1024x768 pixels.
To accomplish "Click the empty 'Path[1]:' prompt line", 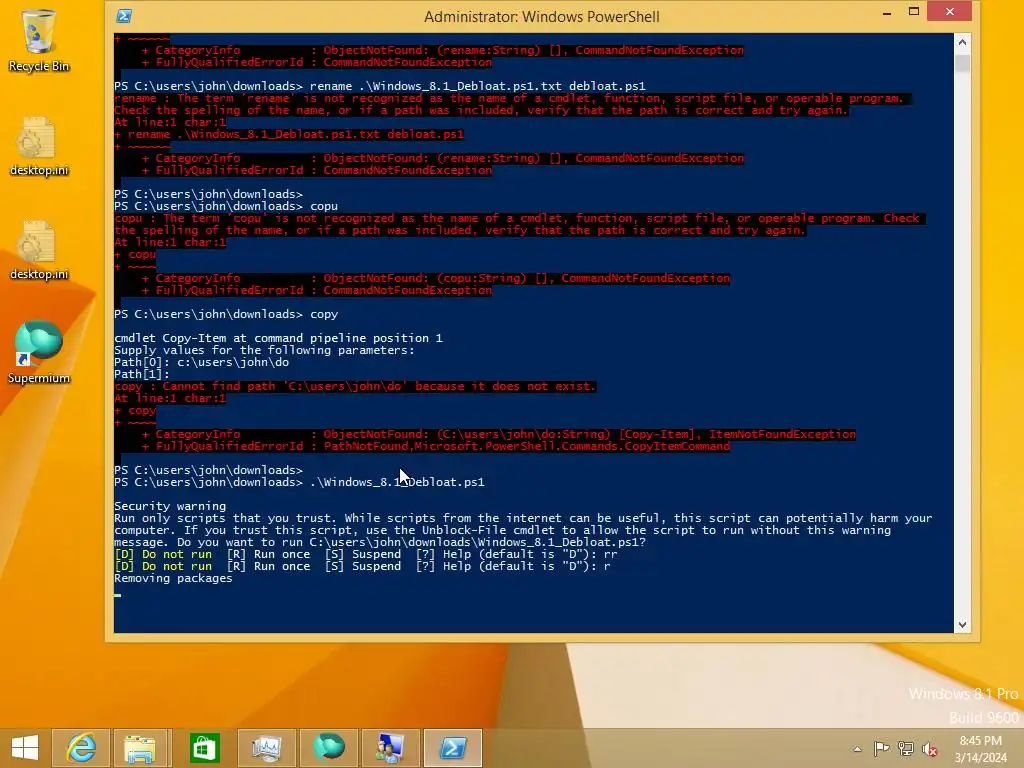I will (x=142, y=374).
